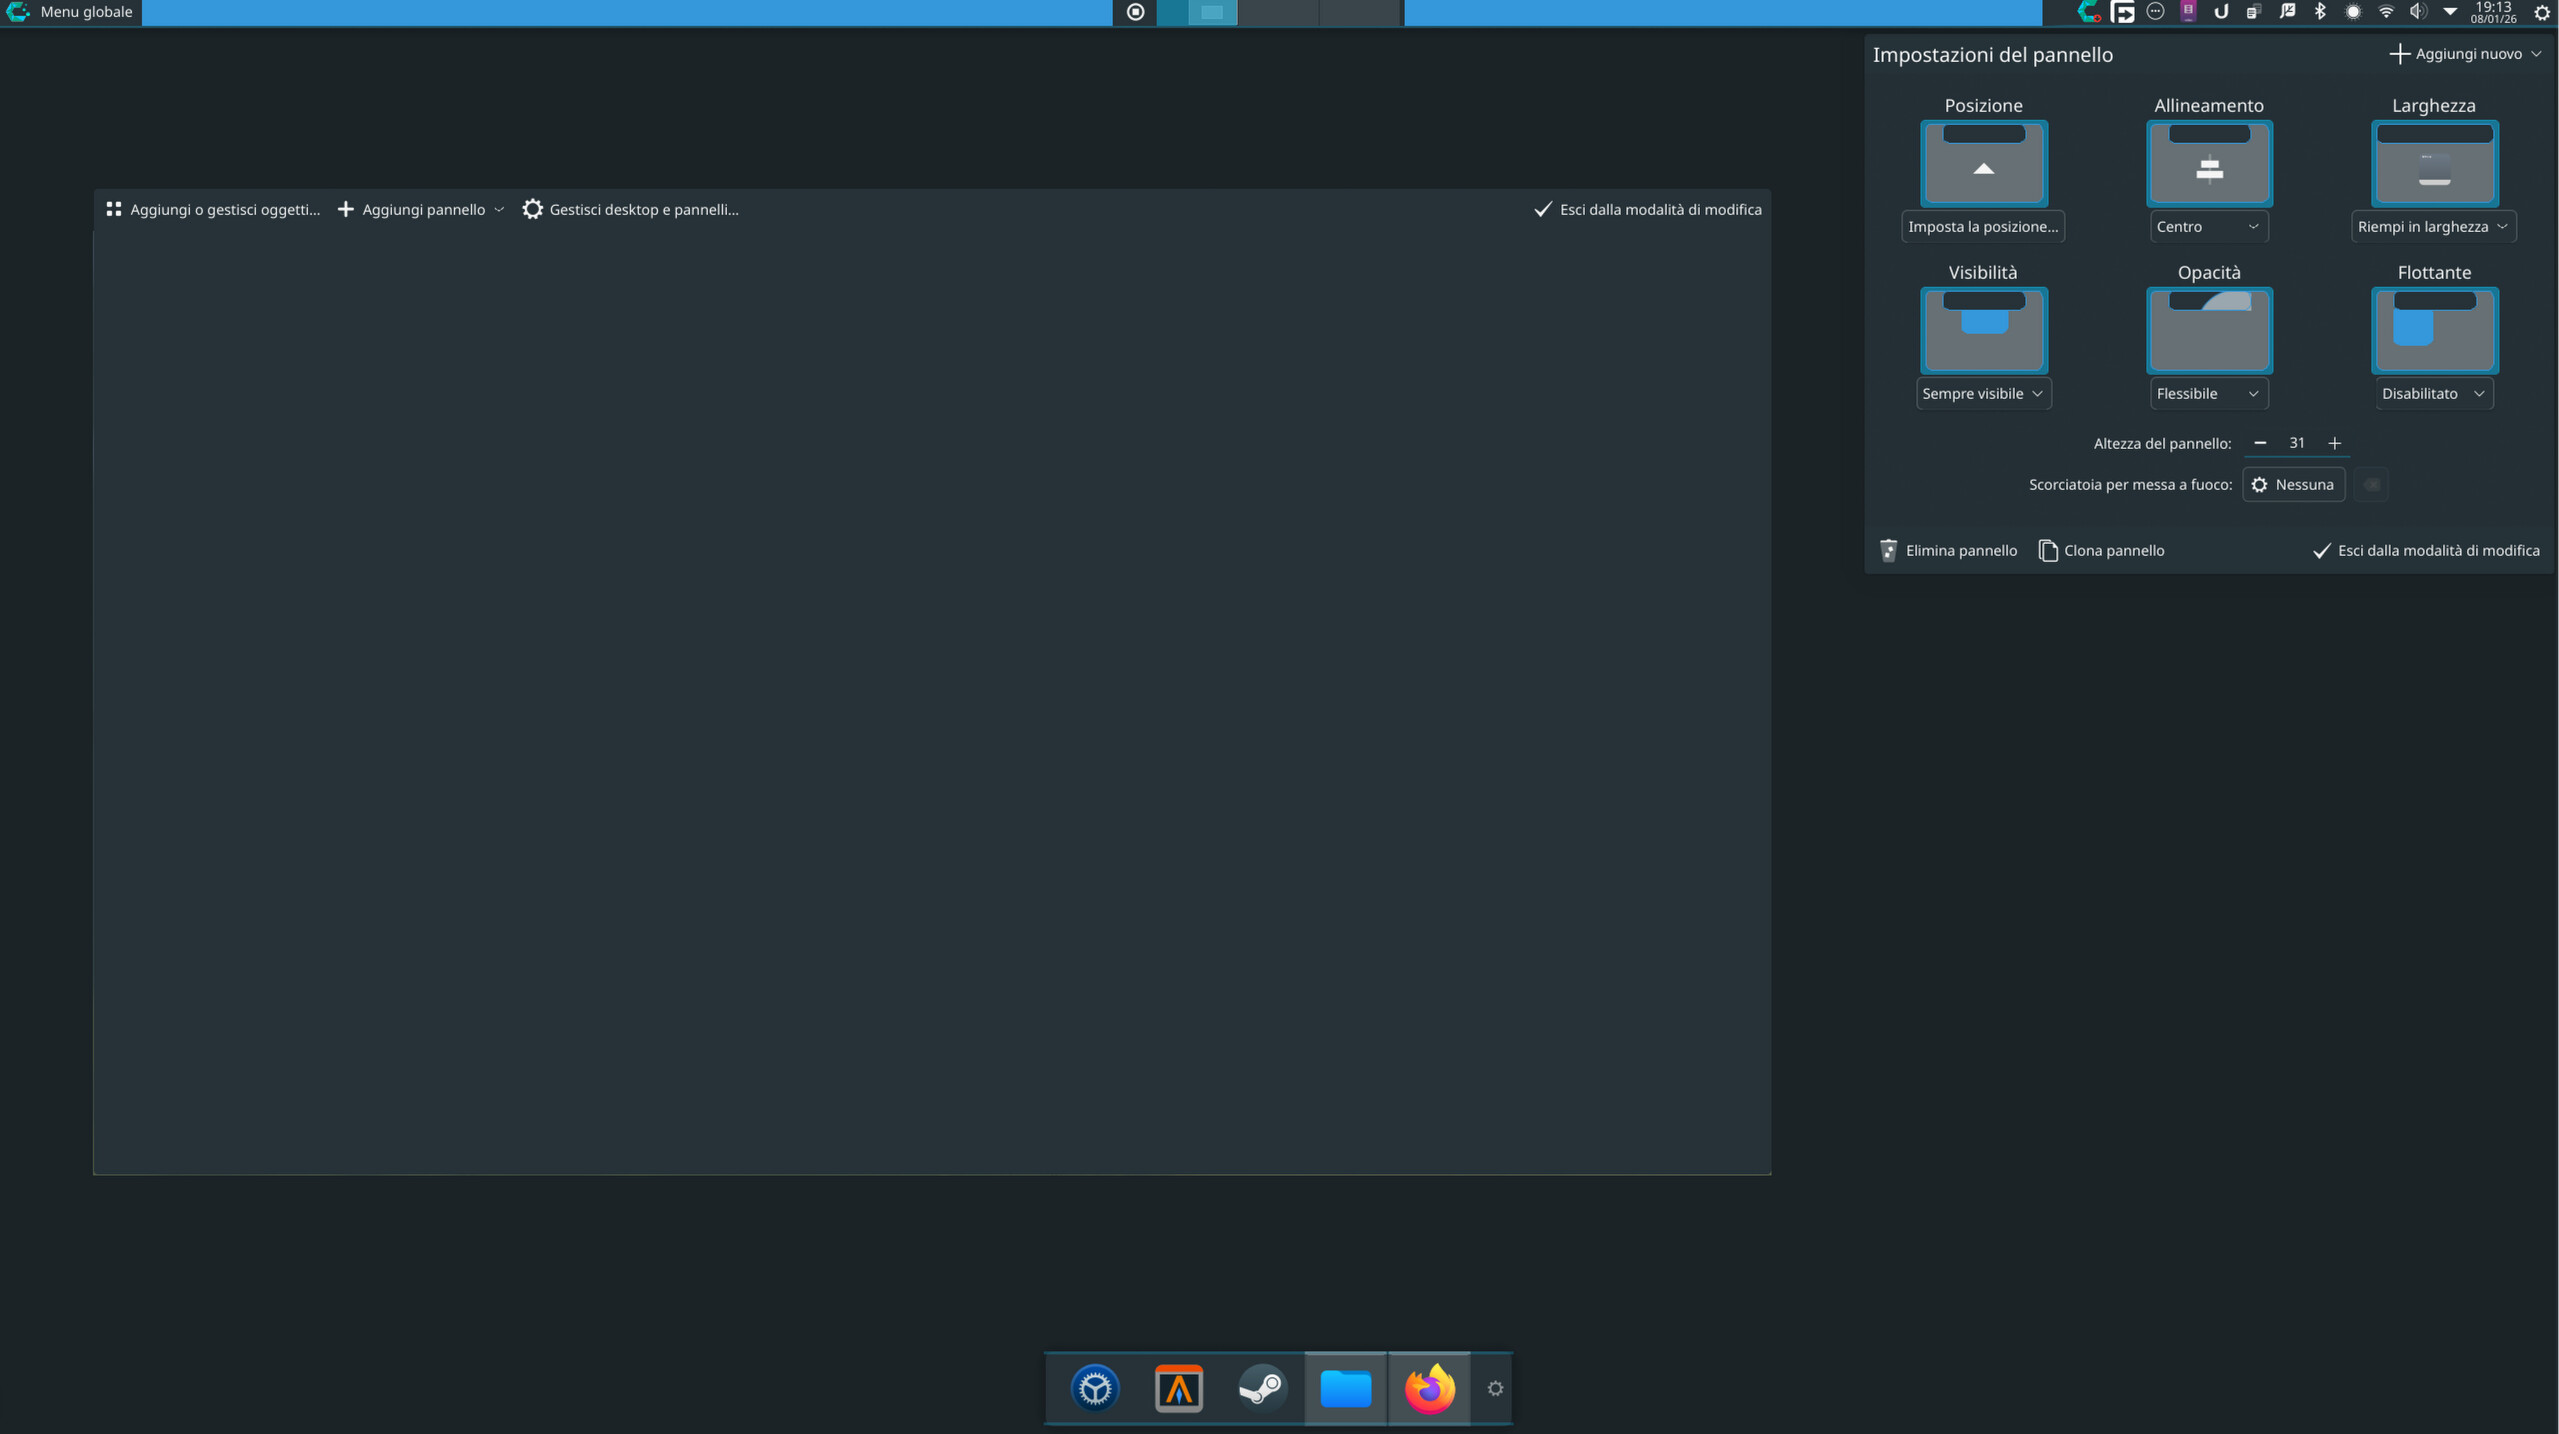Click the brightness sun icon in tray

2353,12
